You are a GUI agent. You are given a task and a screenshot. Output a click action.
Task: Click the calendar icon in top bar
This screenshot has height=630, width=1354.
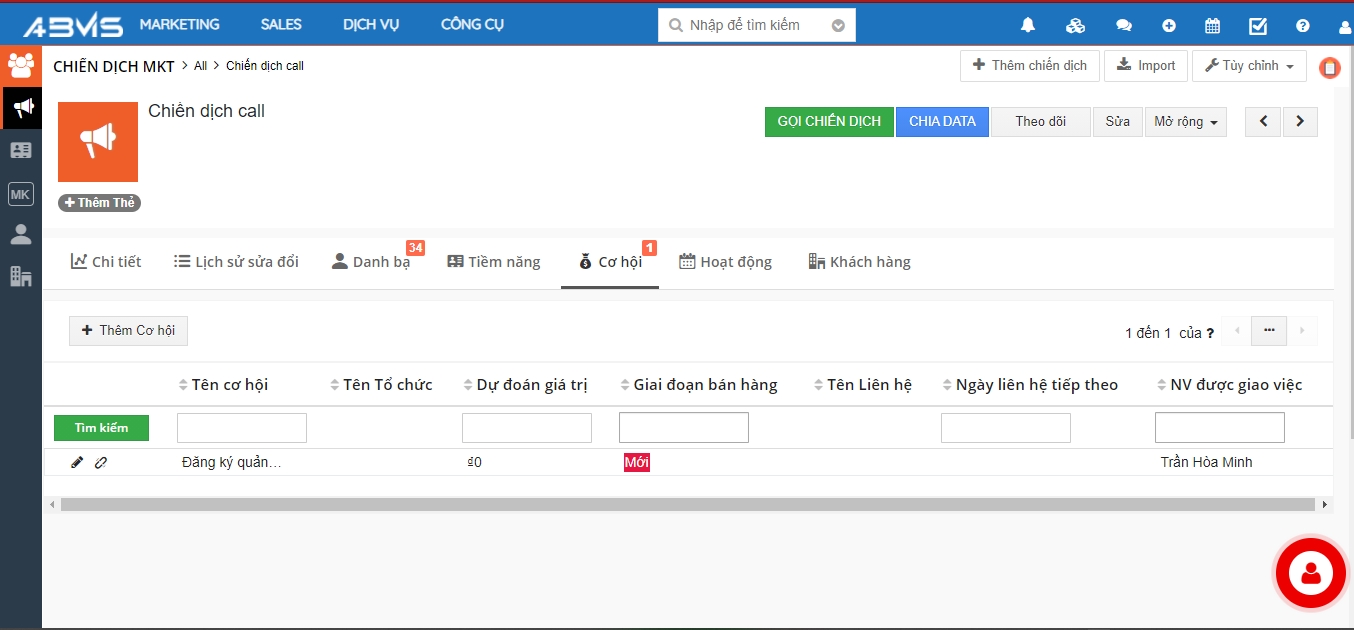tap(1212, 26)
